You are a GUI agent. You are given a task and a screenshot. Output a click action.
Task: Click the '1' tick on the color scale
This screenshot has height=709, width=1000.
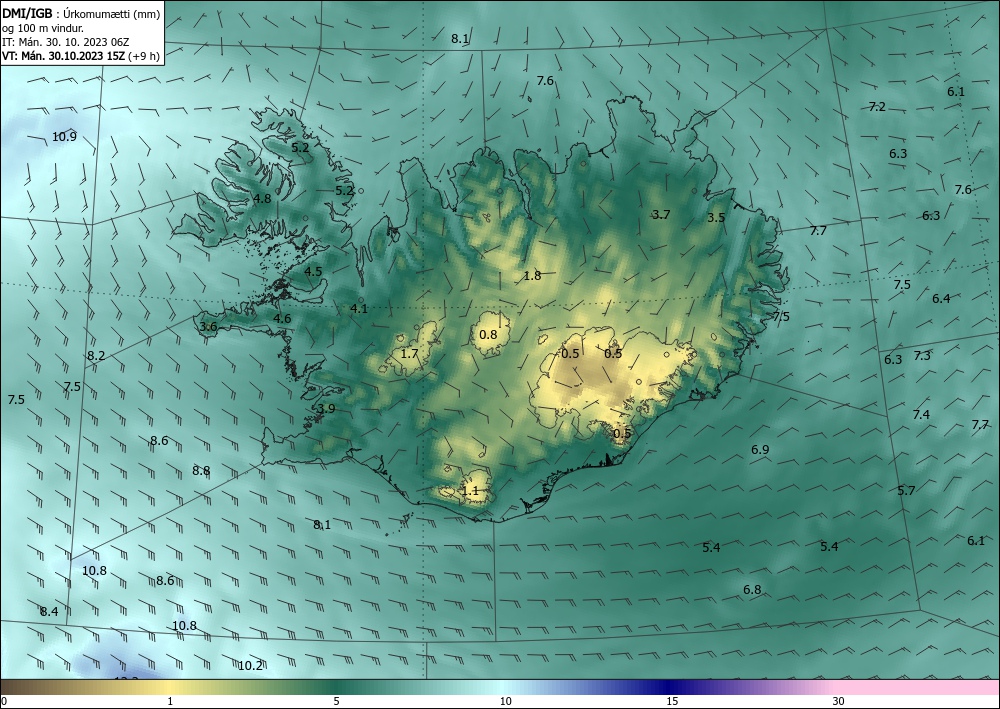point(170,701)
